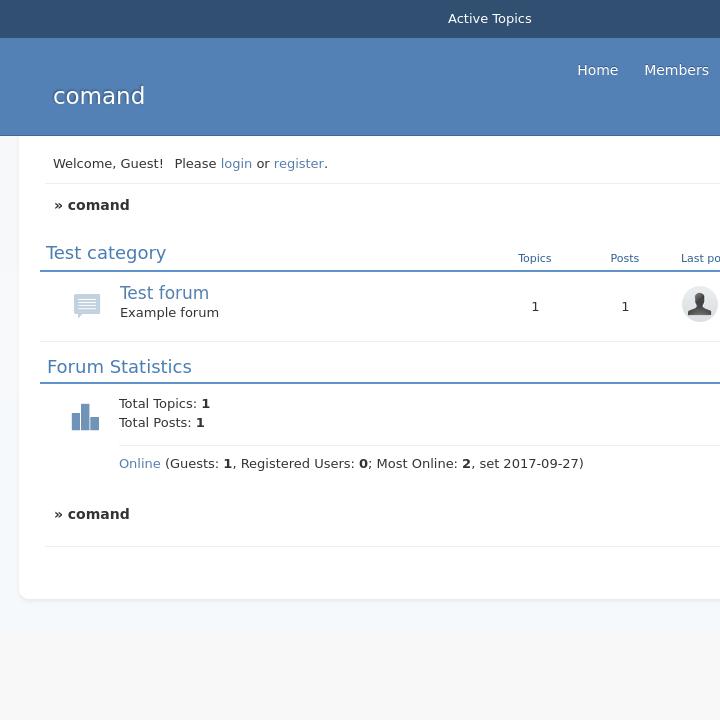Click the Forum Statistics heading

(x=119, y=367)
